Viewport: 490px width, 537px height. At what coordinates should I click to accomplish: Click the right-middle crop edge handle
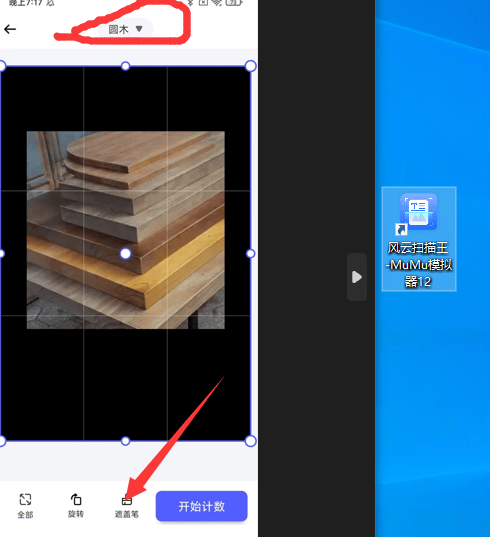(251, 253)
